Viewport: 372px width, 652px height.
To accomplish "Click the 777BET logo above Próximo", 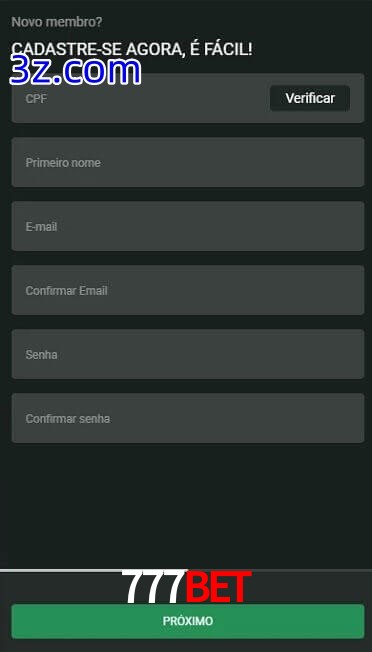I will [x=186, y=587].
